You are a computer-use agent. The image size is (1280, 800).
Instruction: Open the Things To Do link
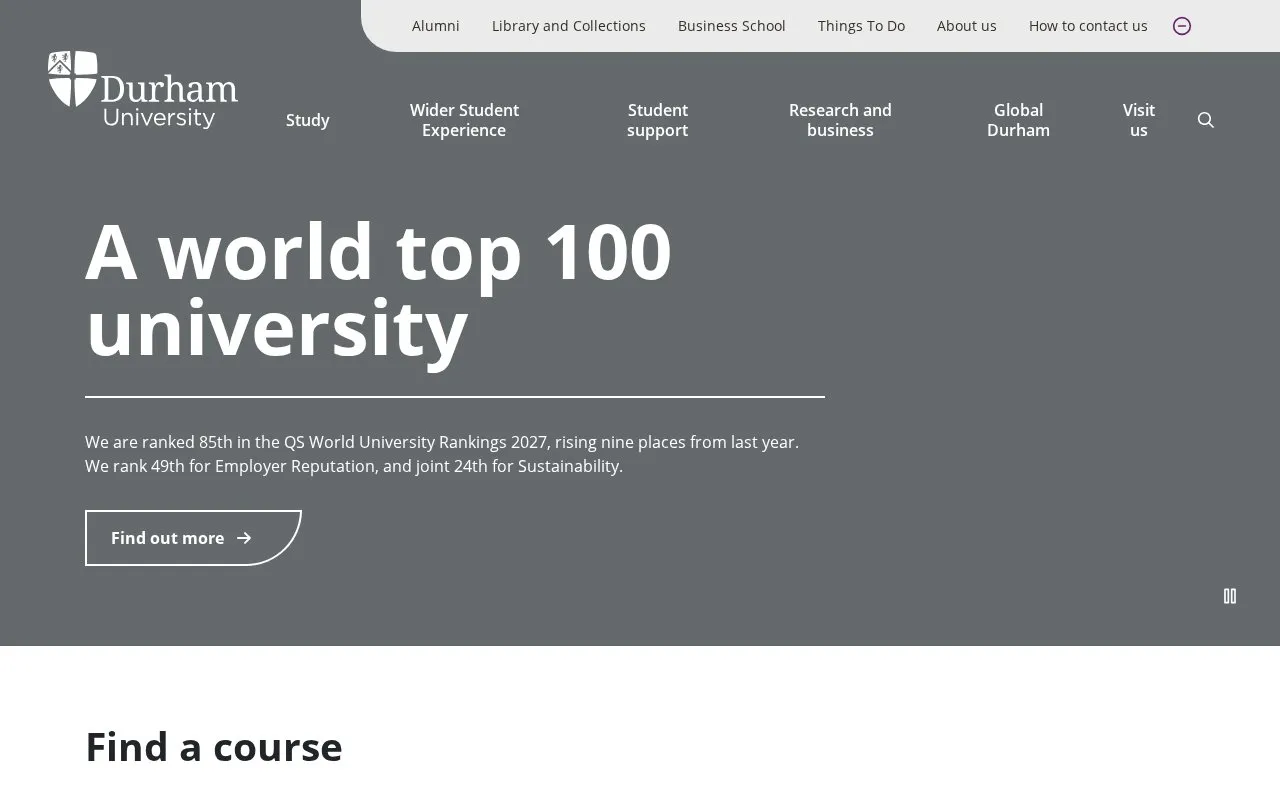click(x=861, y=26)
